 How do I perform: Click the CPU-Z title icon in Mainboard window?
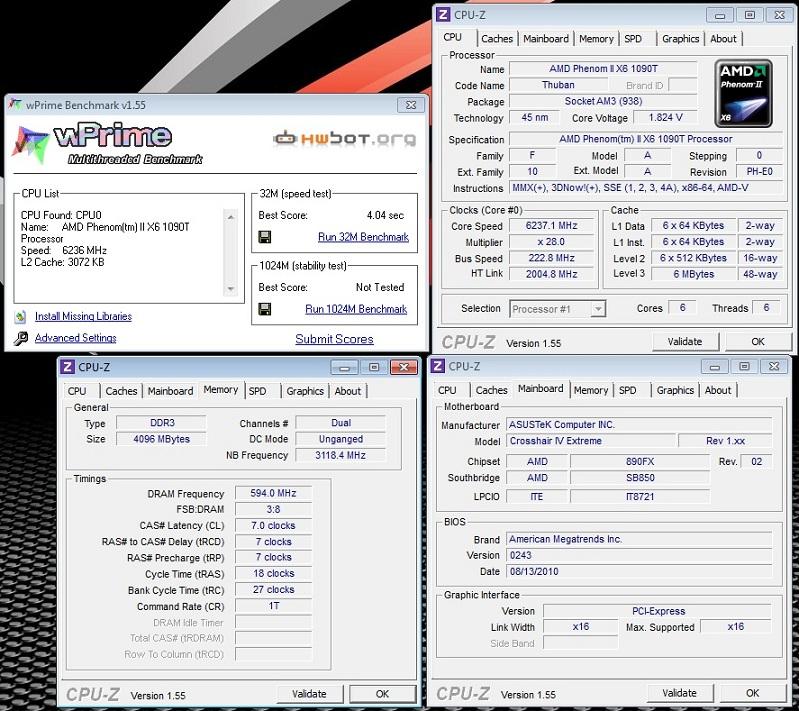point(438,366)
